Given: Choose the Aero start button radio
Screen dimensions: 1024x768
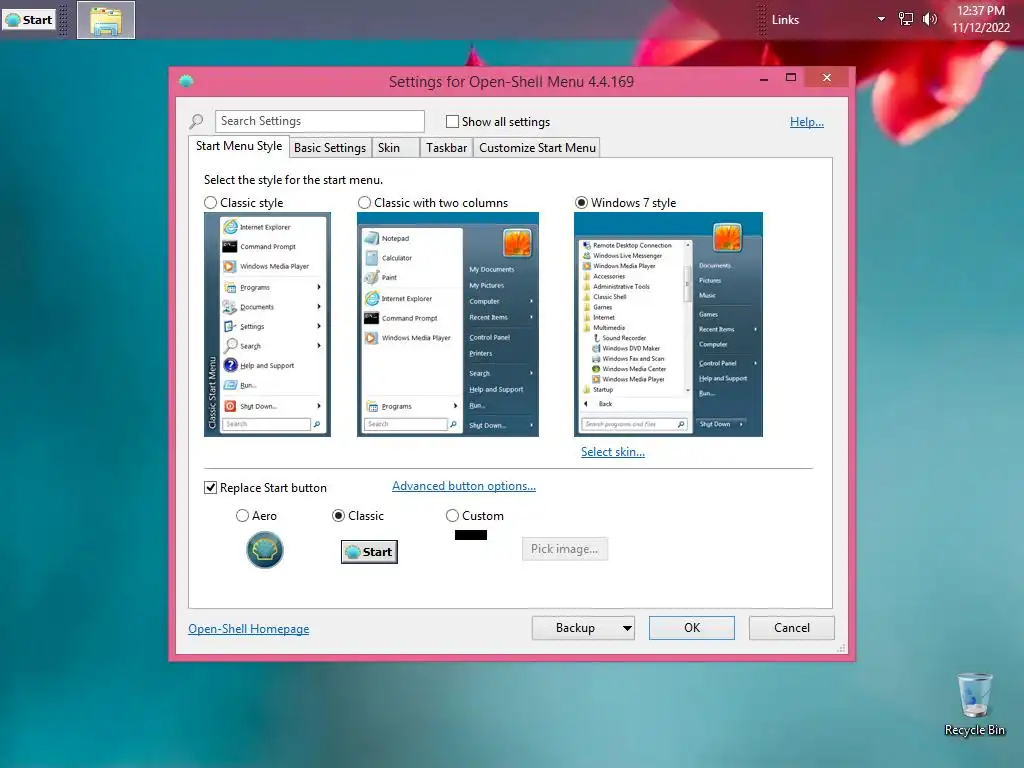Looking at the screenshot, I should click(x=242, y=516).
